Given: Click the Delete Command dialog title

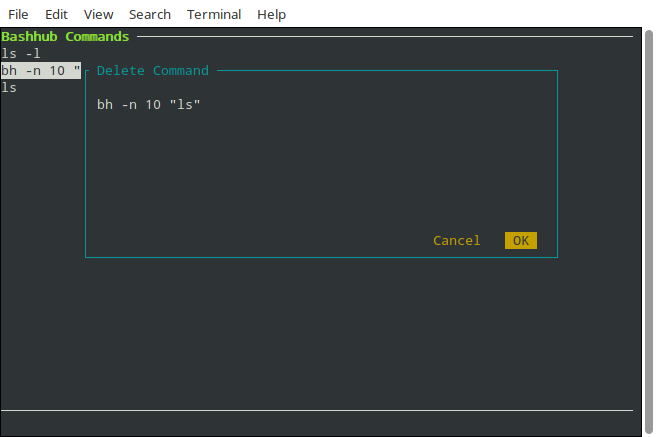Looking at the screenshot, I should (152, 71).
